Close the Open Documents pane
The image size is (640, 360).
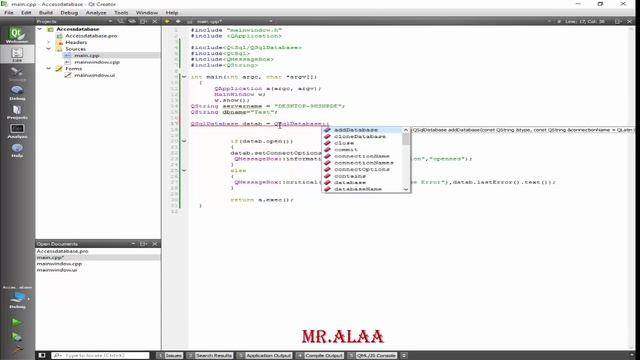[155, 244]
